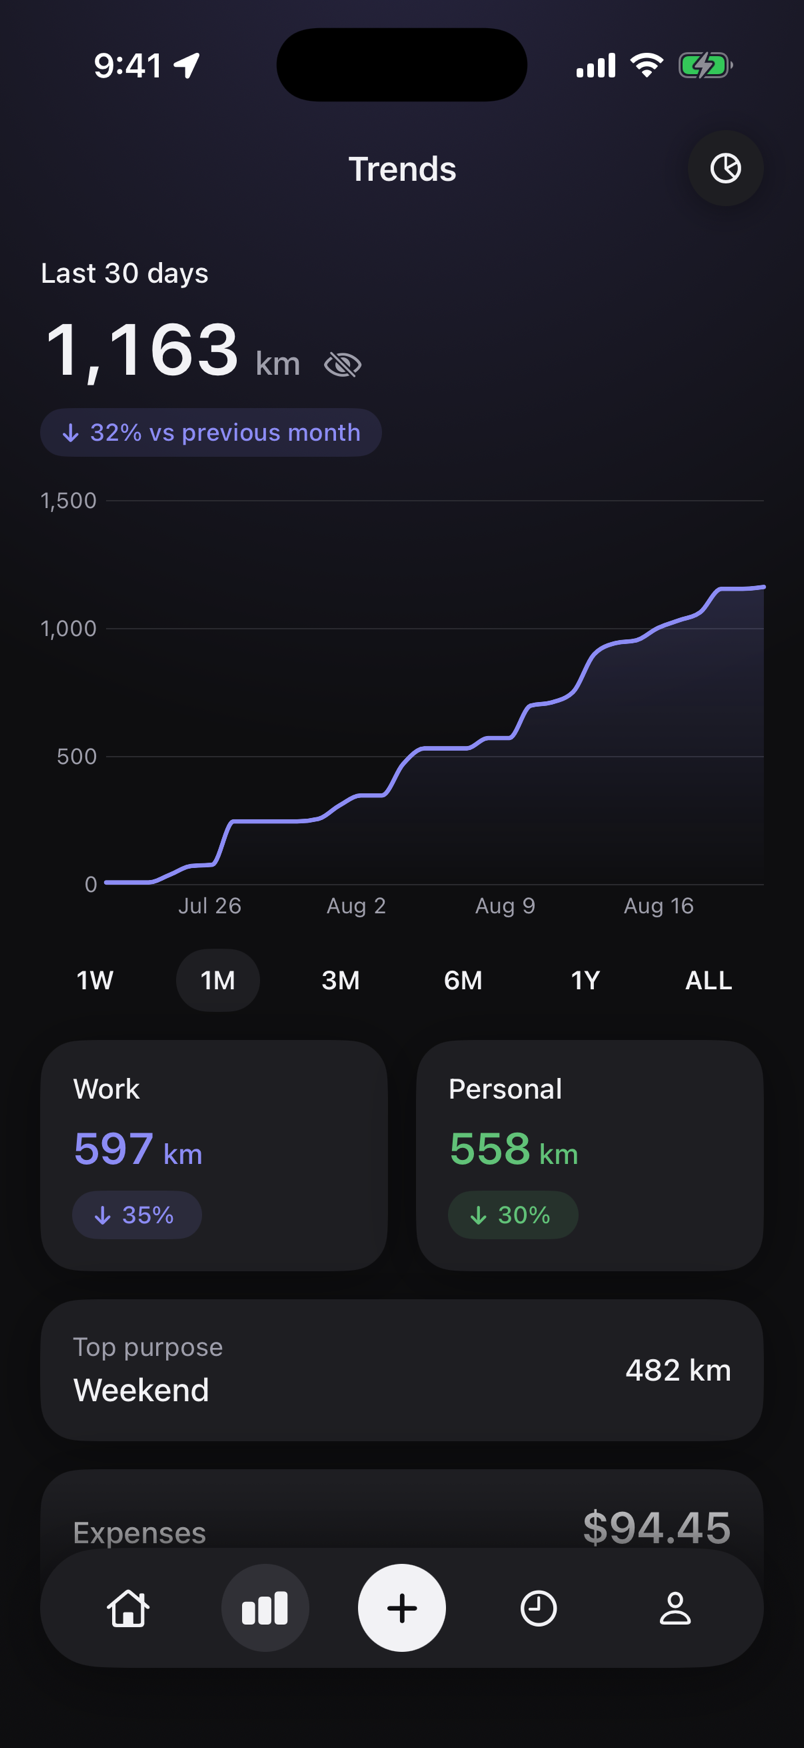This screenshot has height=1748, width=804.
Task: Select the 1W time range
Action: (95, 980)
